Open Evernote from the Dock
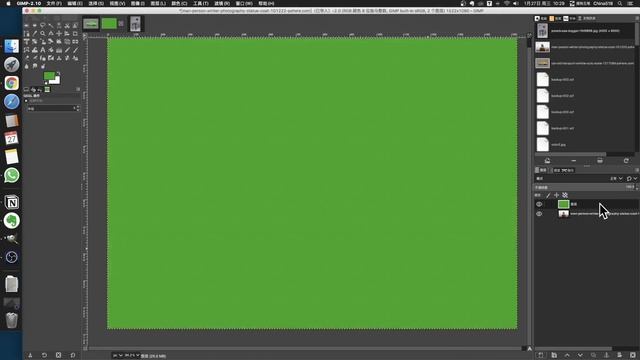Image resolution: width=640 pixels, height=360 pixels. (11, 221)
